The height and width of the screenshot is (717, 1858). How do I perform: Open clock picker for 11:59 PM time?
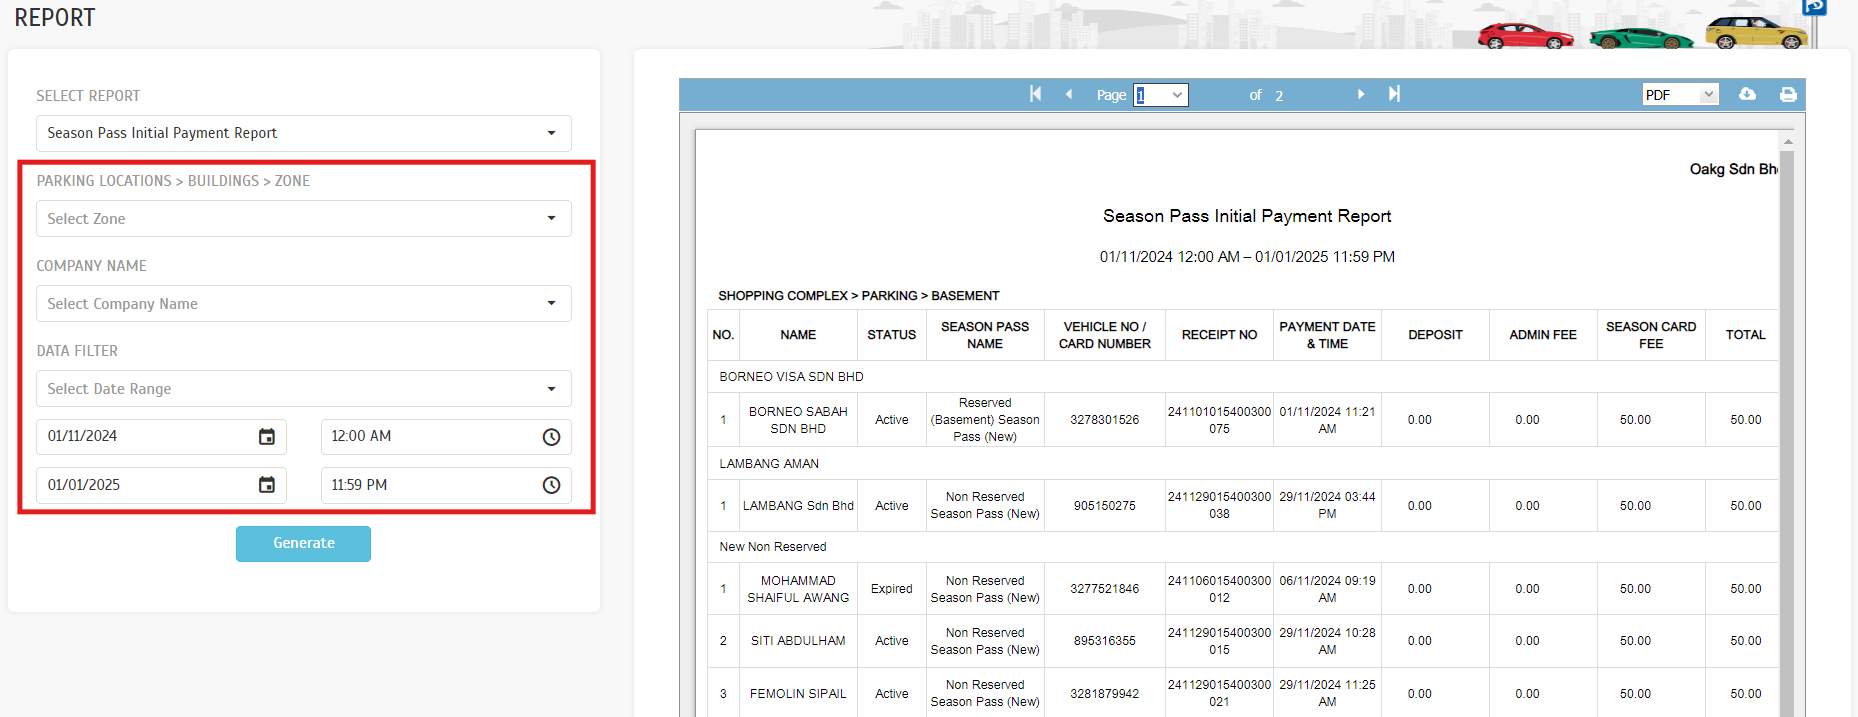coord(551,485)
